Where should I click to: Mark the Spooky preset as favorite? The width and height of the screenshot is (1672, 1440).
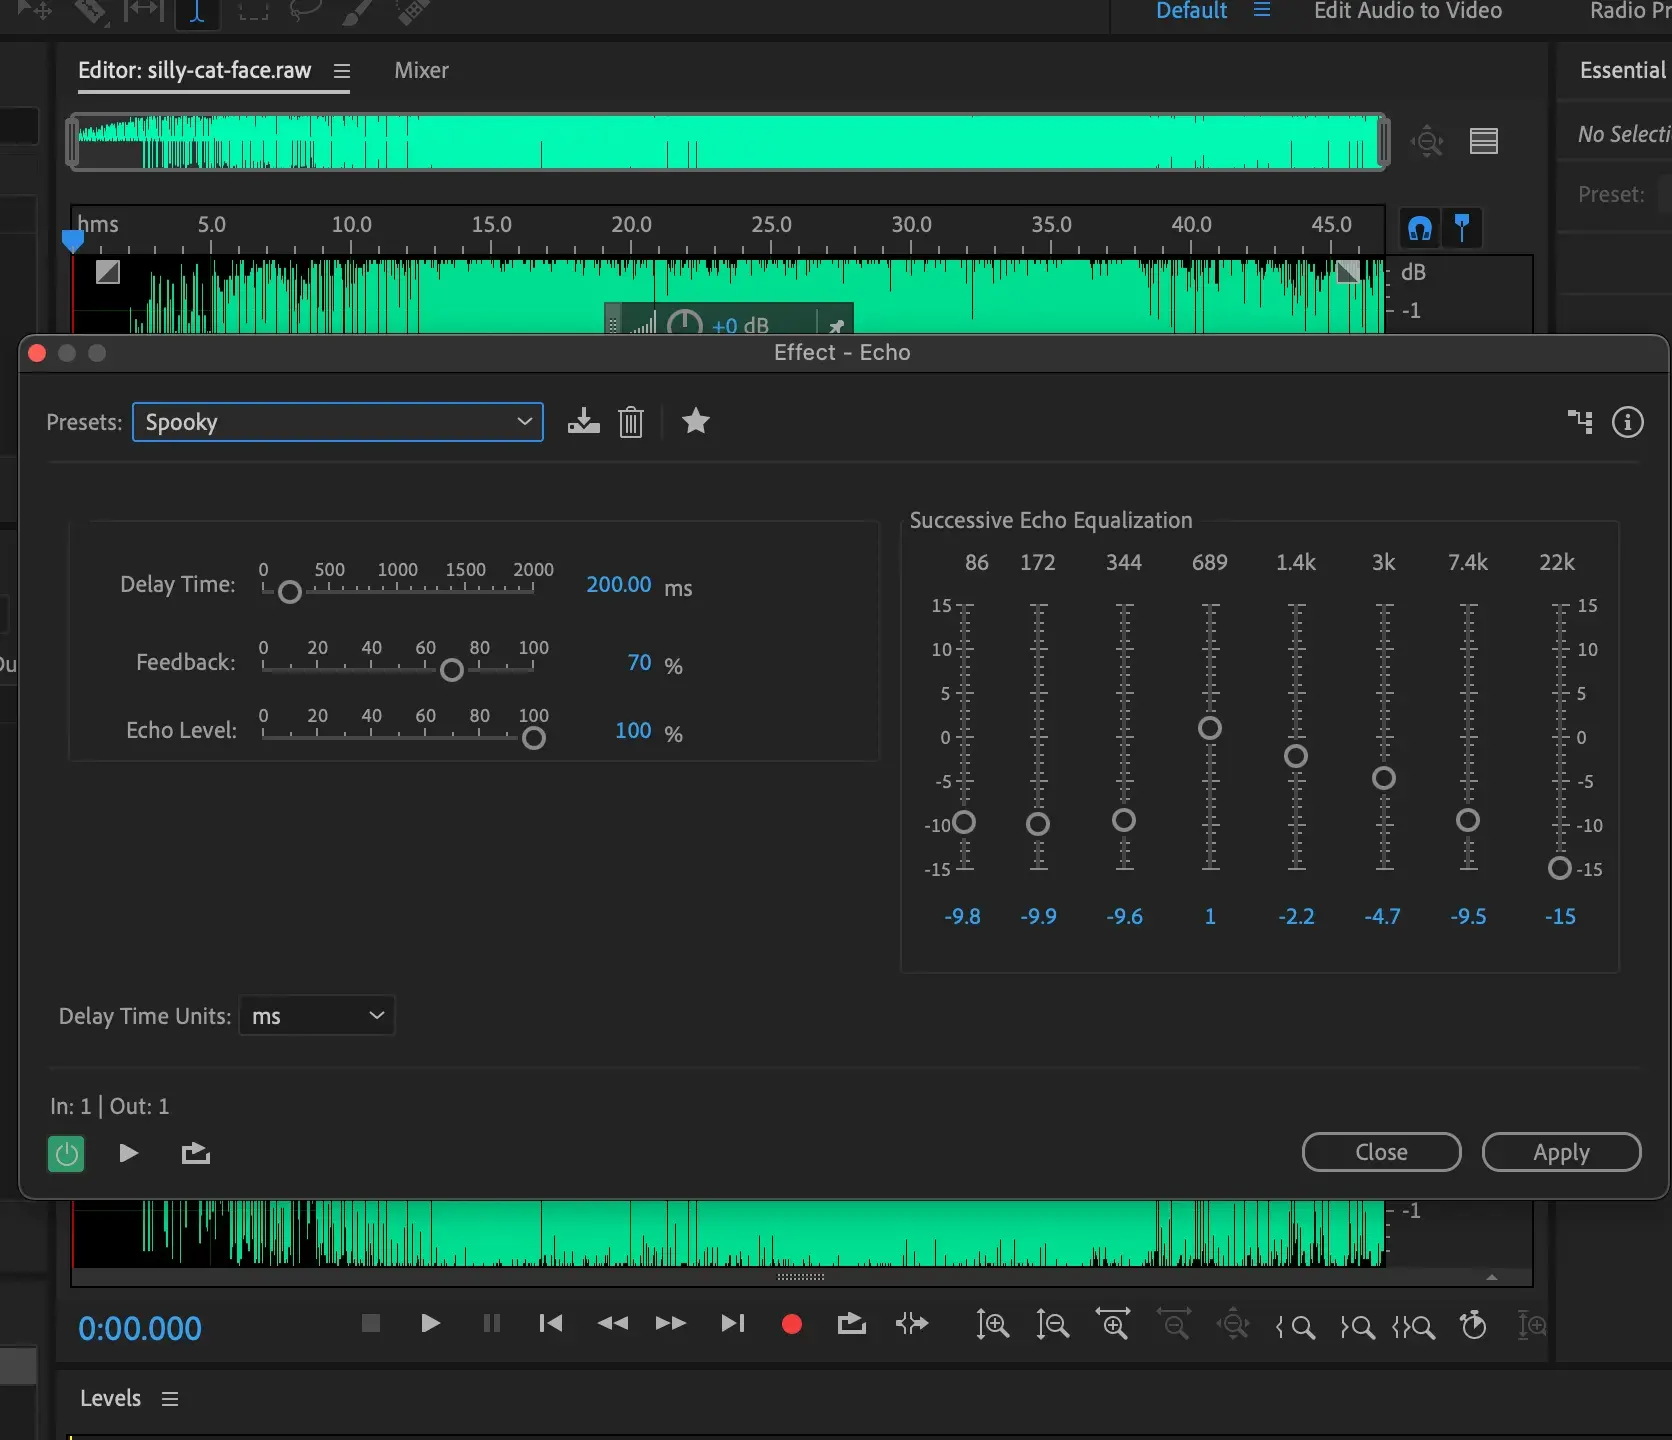pos(696,421)
